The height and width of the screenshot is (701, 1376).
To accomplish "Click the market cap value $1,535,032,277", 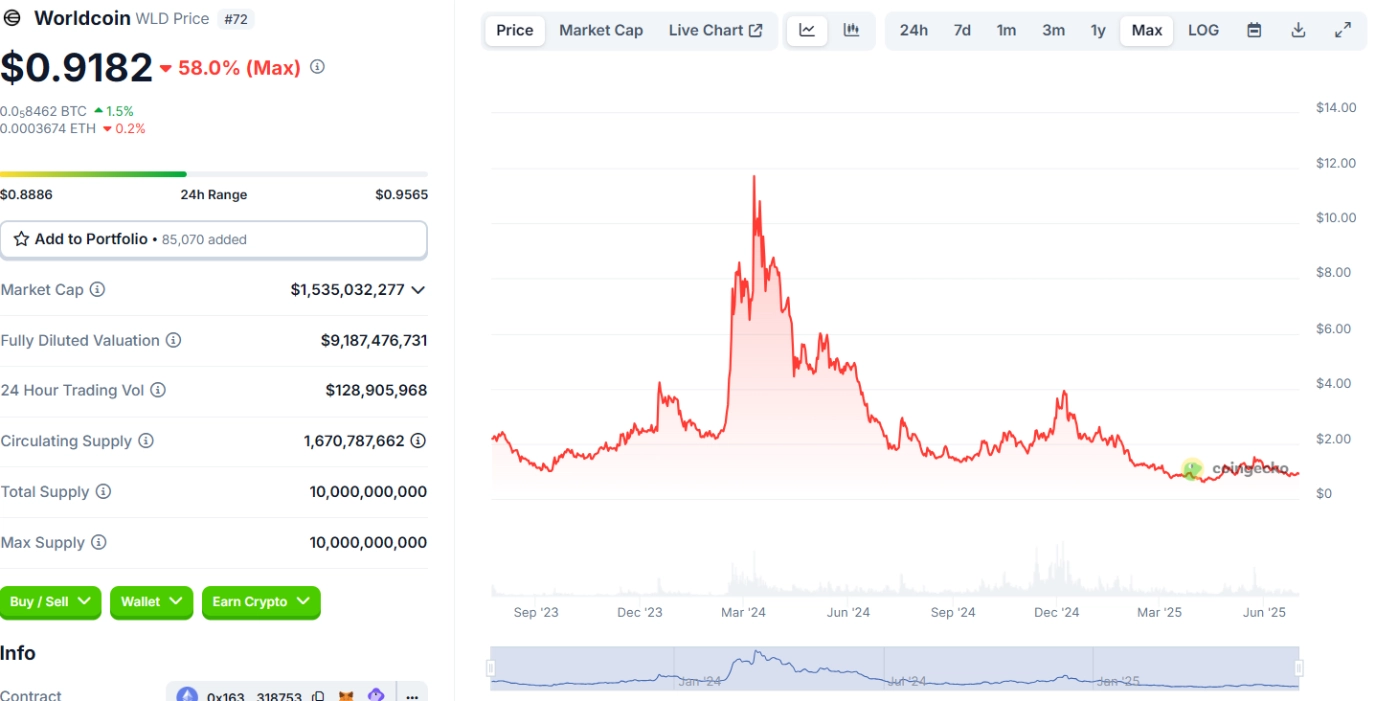I will click(348, 290).
